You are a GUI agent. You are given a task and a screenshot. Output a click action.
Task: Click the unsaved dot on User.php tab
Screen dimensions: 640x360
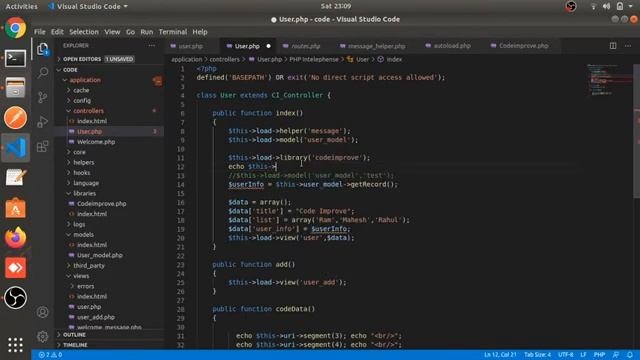coord(268,46)
